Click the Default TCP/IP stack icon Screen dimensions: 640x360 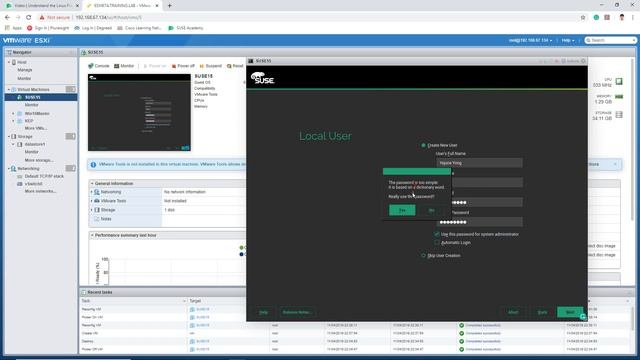20,176
